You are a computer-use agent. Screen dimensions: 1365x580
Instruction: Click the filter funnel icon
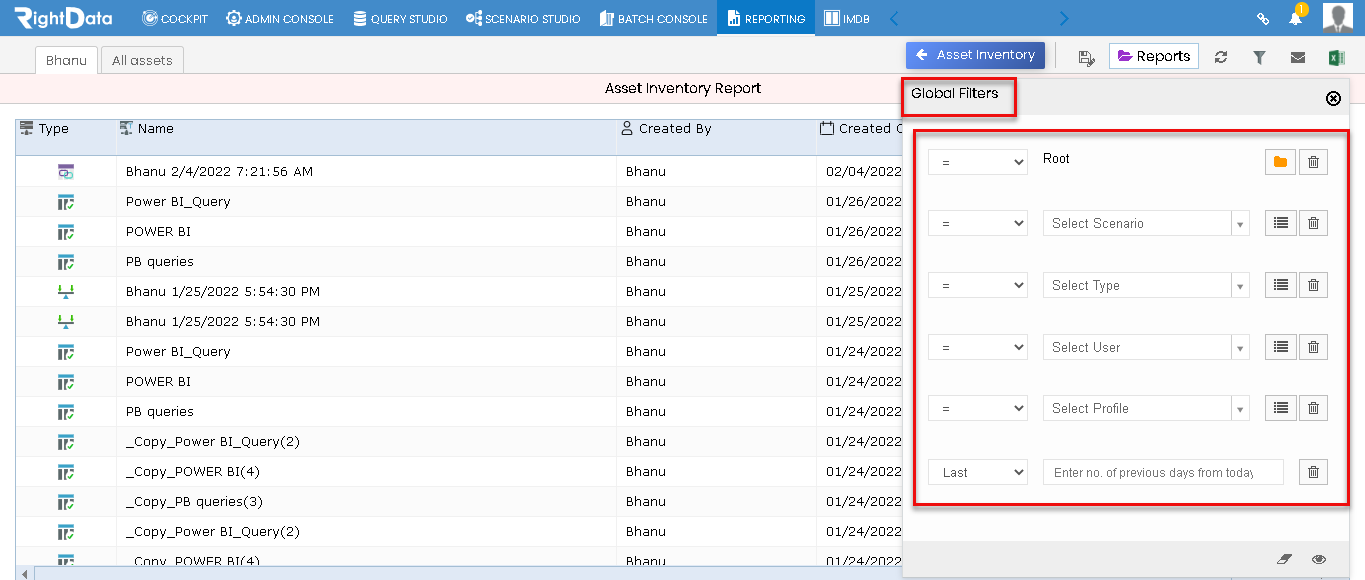click(x=1259, y=57)
